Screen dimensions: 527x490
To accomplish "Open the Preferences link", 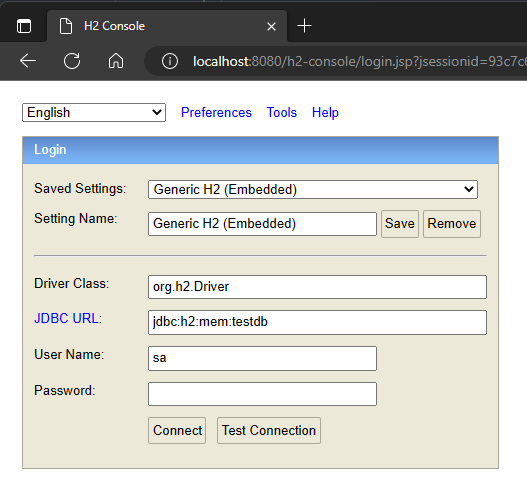I will 216,113.
